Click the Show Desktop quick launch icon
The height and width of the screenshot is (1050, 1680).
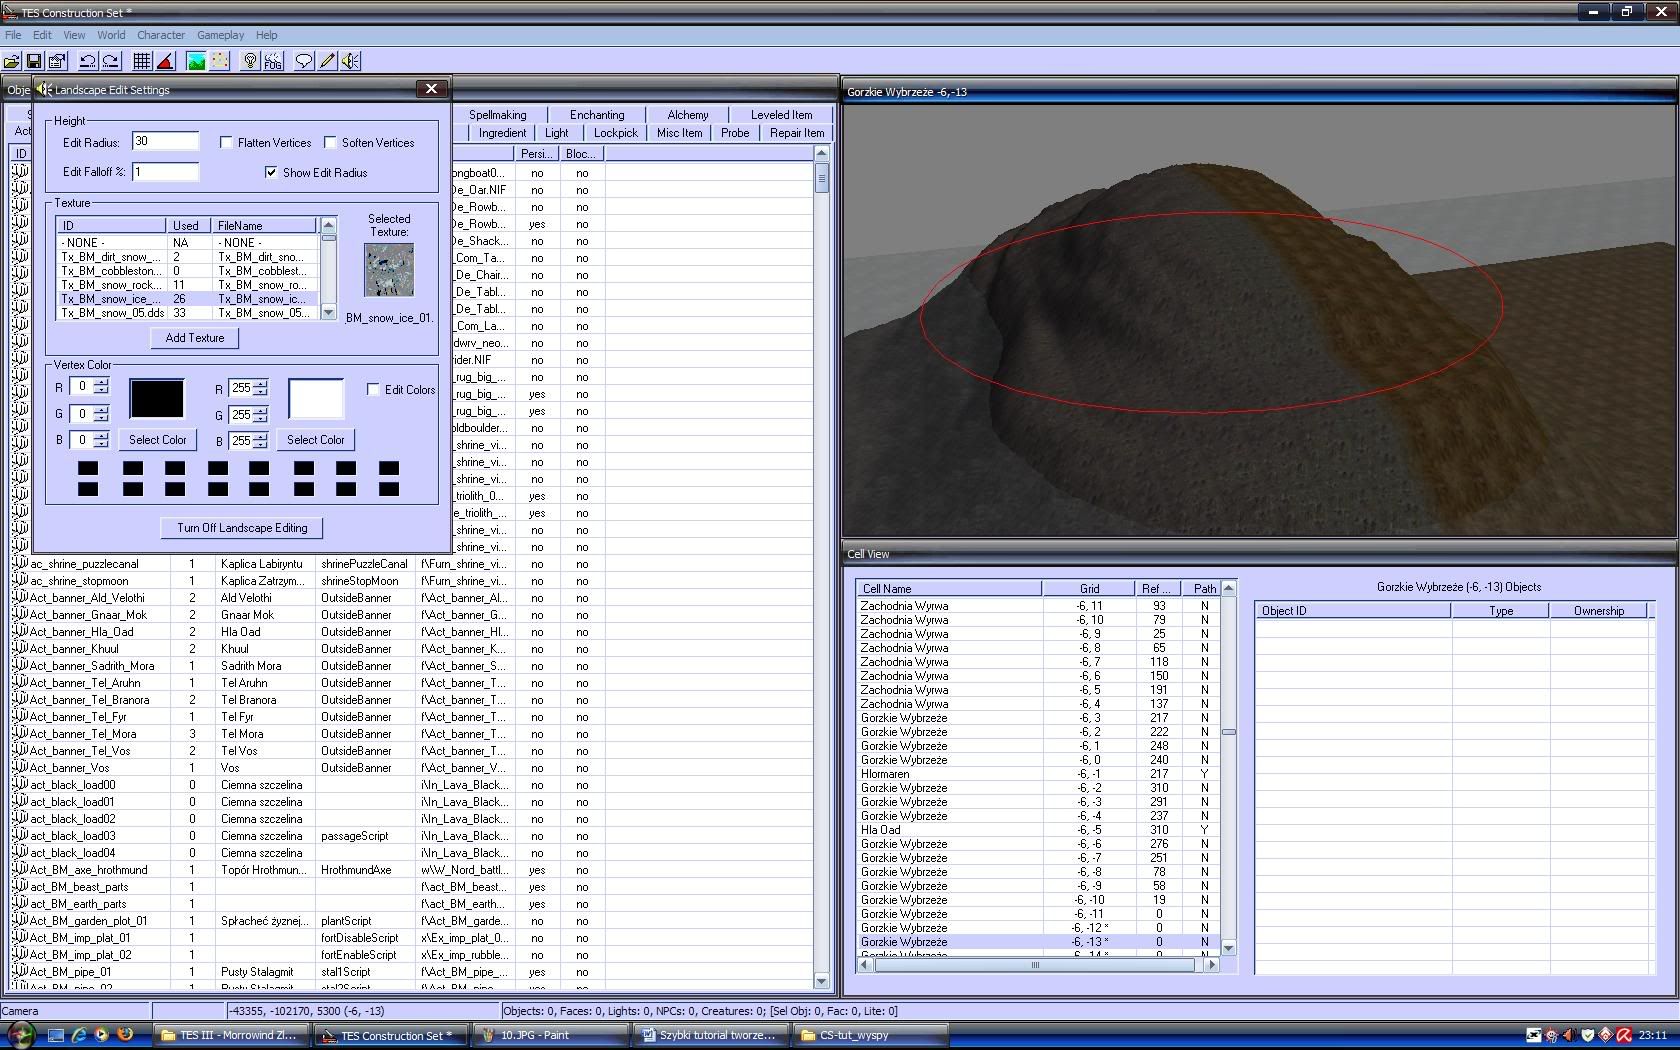click(56, 1035)
